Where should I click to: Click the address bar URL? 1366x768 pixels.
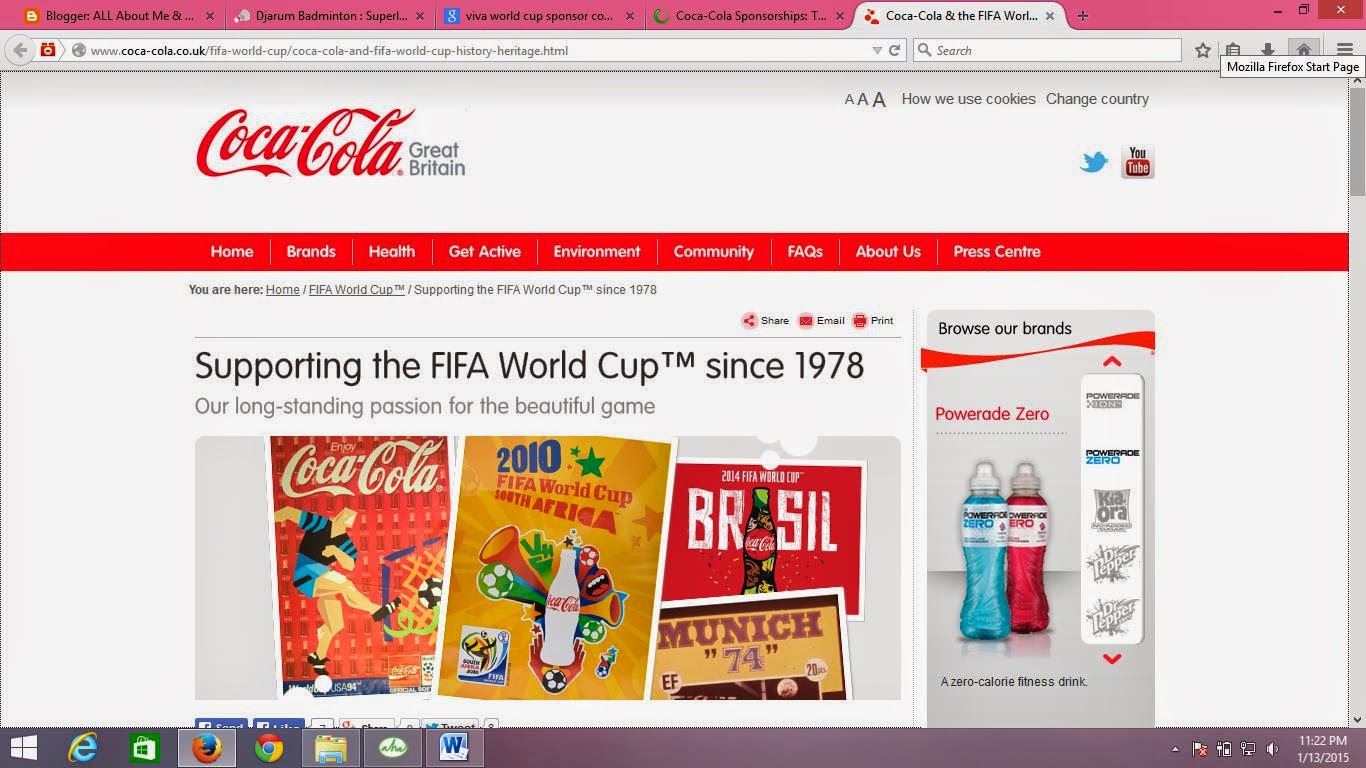tap(329, 50)
